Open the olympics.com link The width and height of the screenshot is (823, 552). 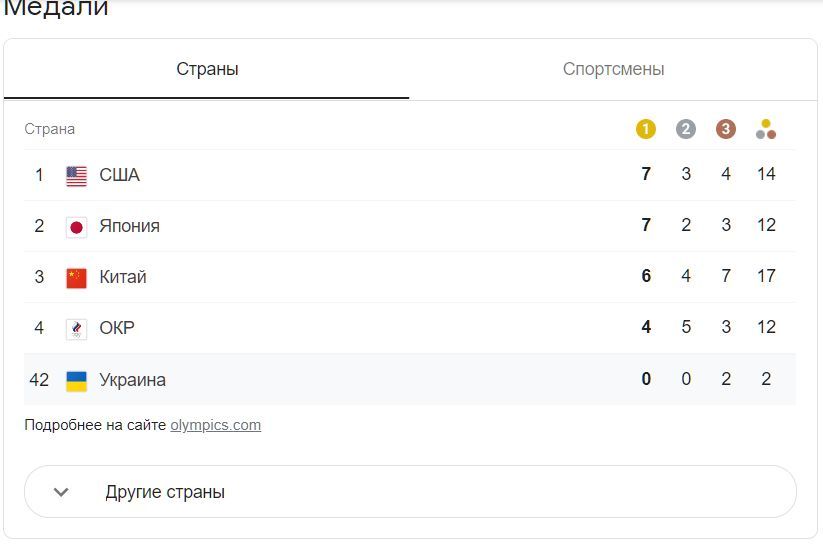pos(215,425)
